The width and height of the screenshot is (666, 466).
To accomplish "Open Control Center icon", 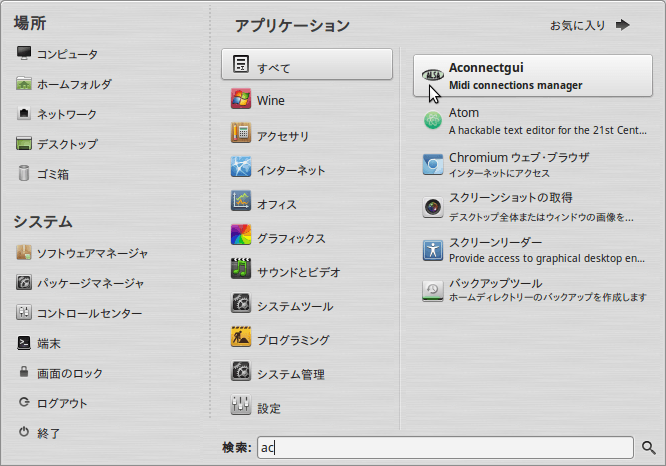I will tap(24, 313).
